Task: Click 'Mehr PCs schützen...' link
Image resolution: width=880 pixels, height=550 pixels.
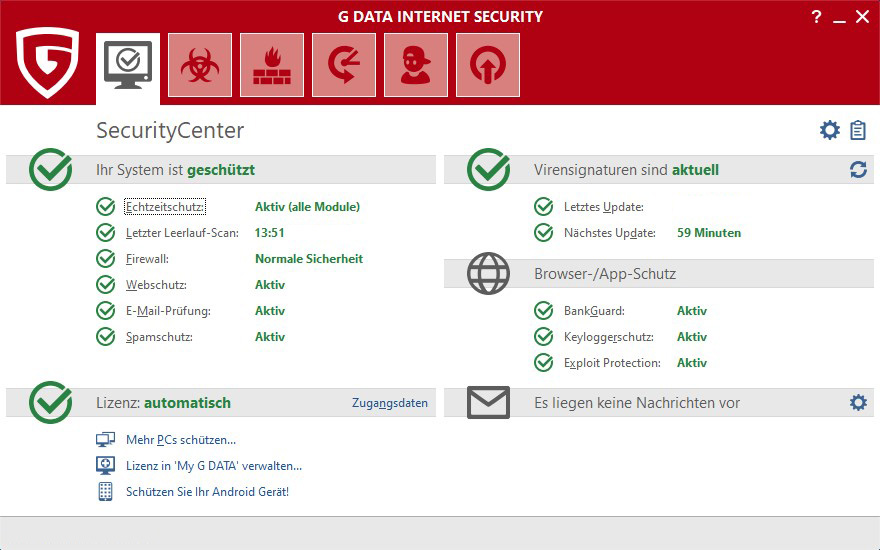Action: point(180,440)
